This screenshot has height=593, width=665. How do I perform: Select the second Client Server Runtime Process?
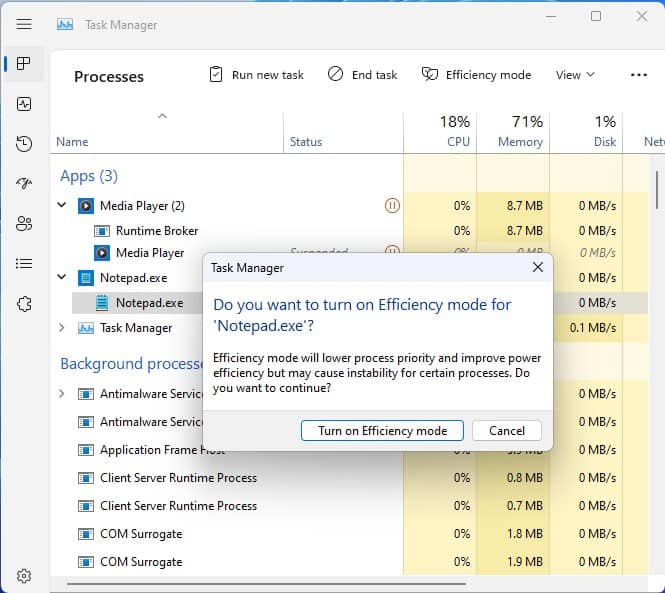coord(179,506)
